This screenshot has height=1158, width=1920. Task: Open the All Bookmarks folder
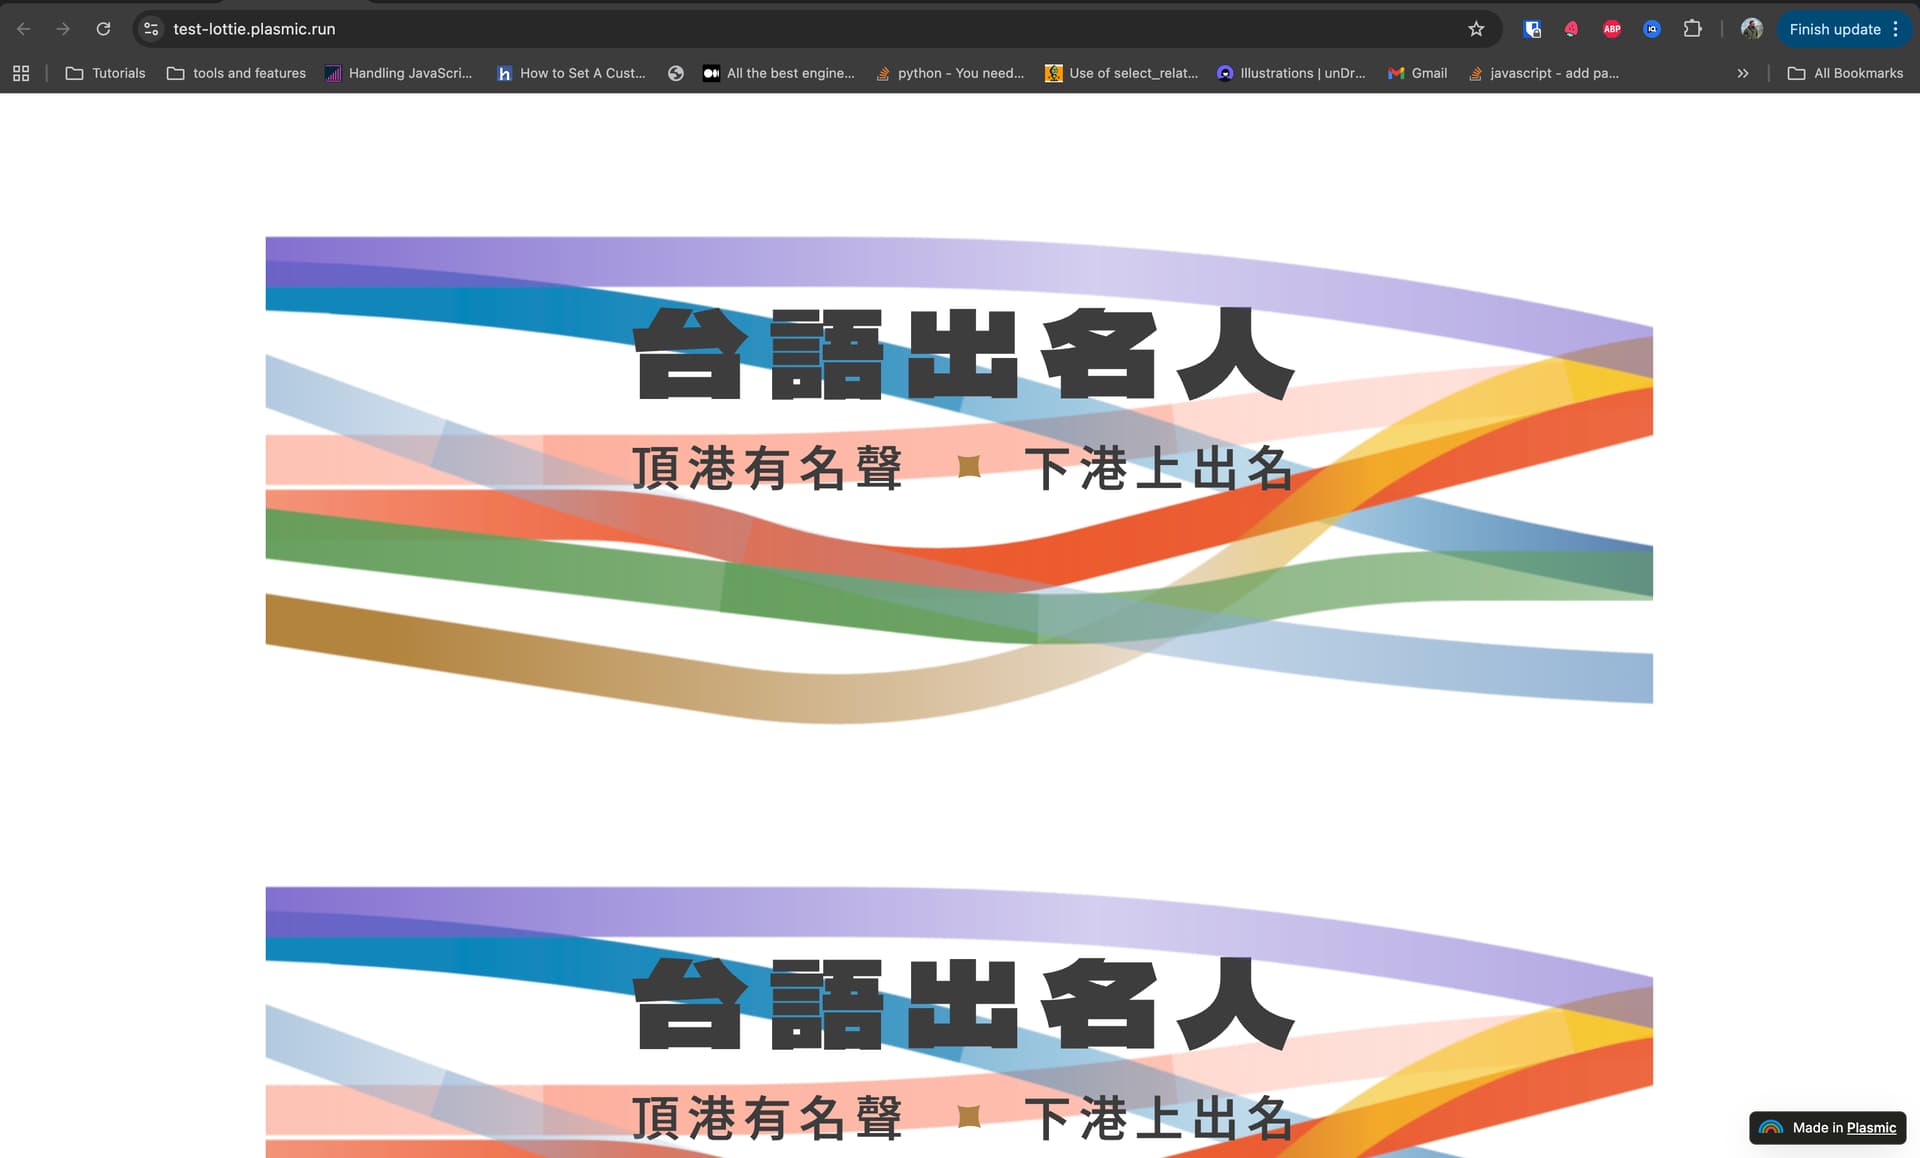[1845, 73]
